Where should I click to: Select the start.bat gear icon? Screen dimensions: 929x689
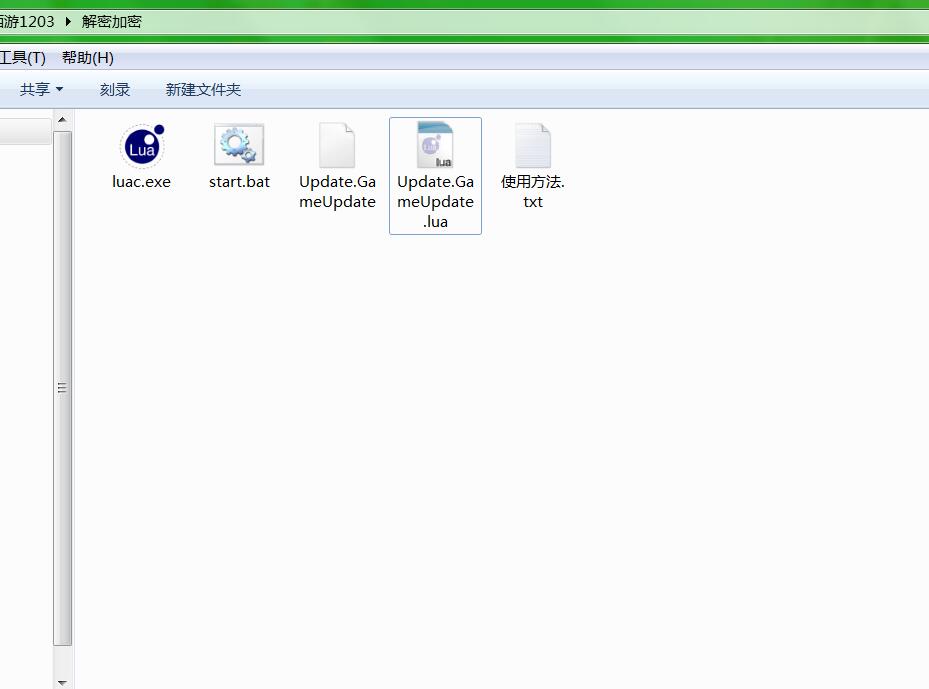click(239, 146)
